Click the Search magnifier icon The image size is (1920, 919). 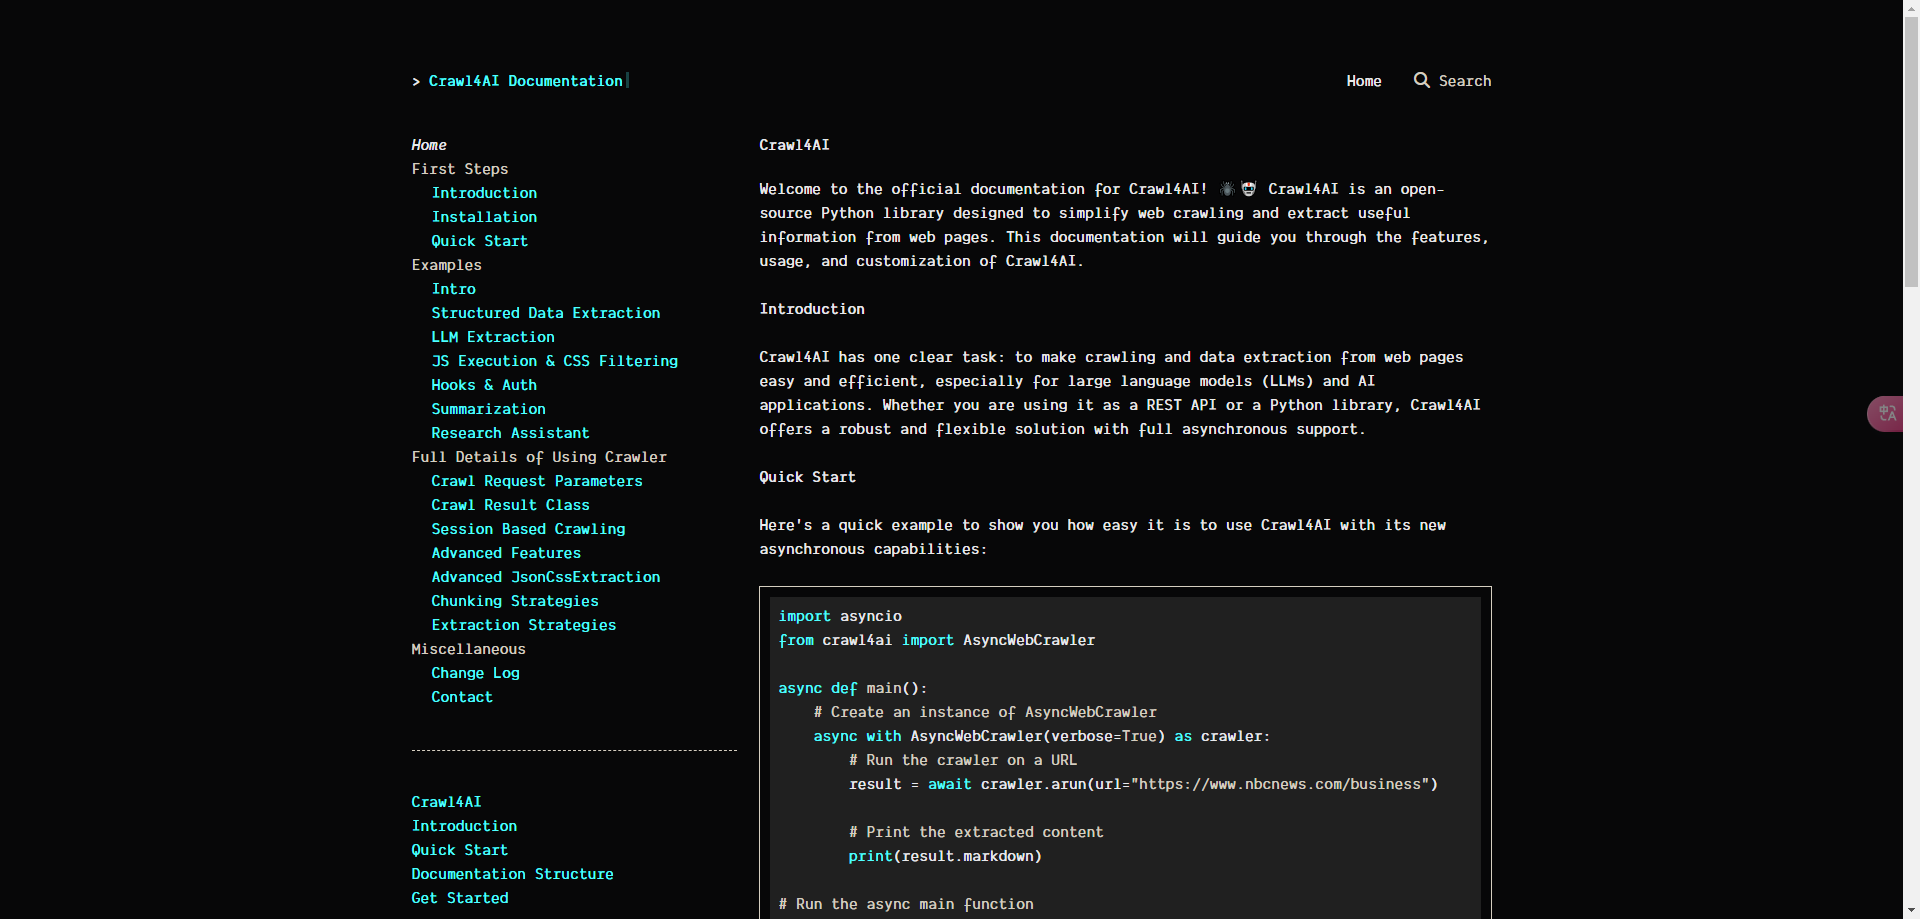[1421, 80]
